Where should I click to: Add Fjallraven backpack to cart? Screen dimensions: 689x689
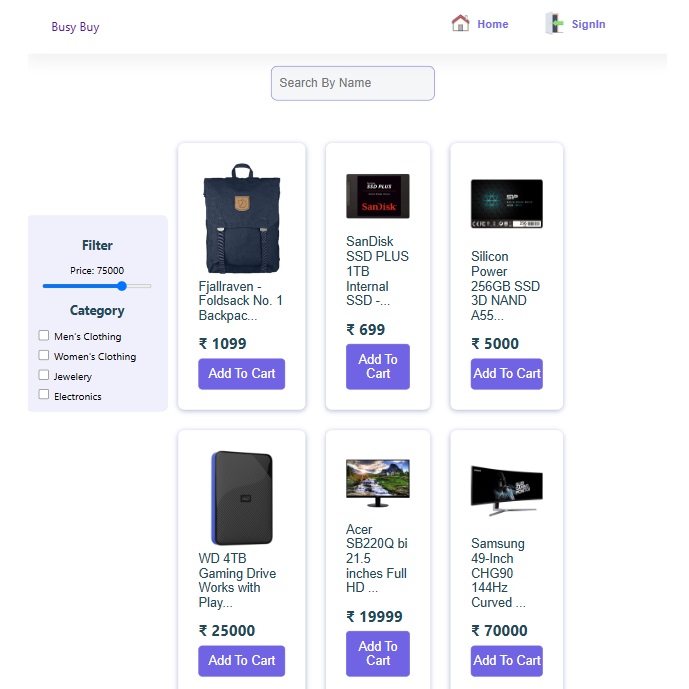tap(242, 374)
